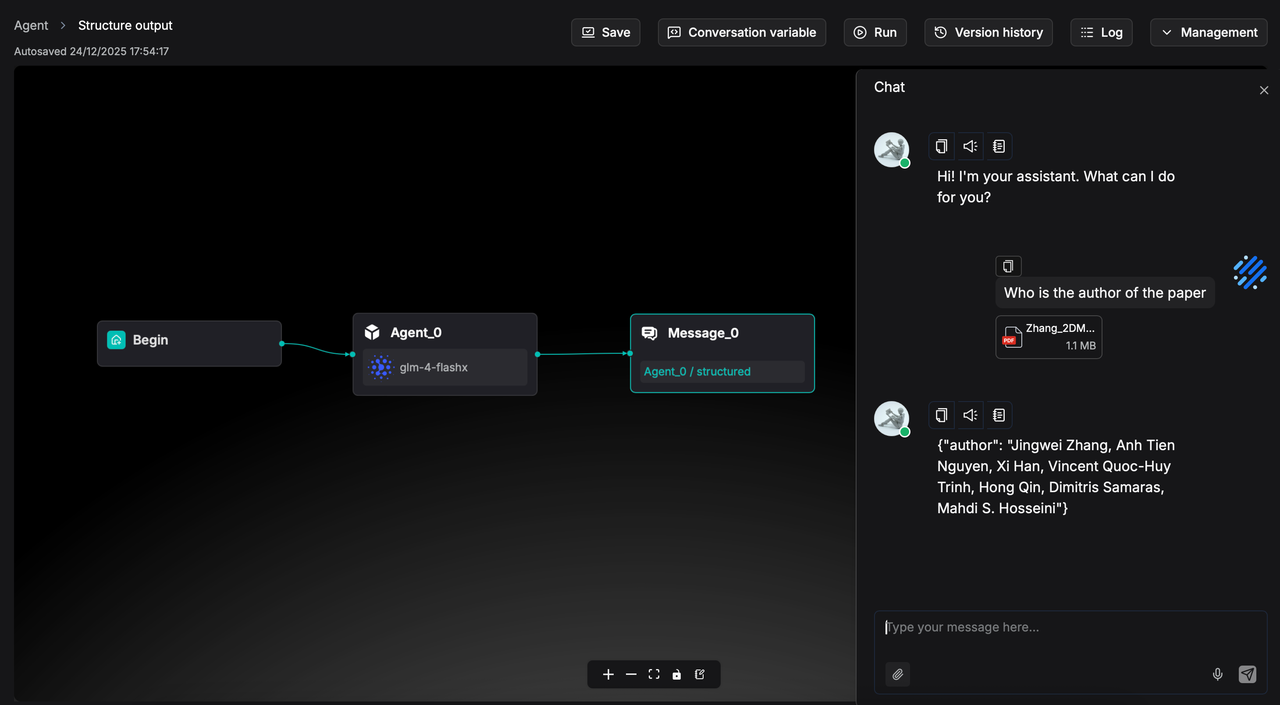Zoom out on the canvas
This screenshot has width=1280, height=705.
(x=631, y=674)
